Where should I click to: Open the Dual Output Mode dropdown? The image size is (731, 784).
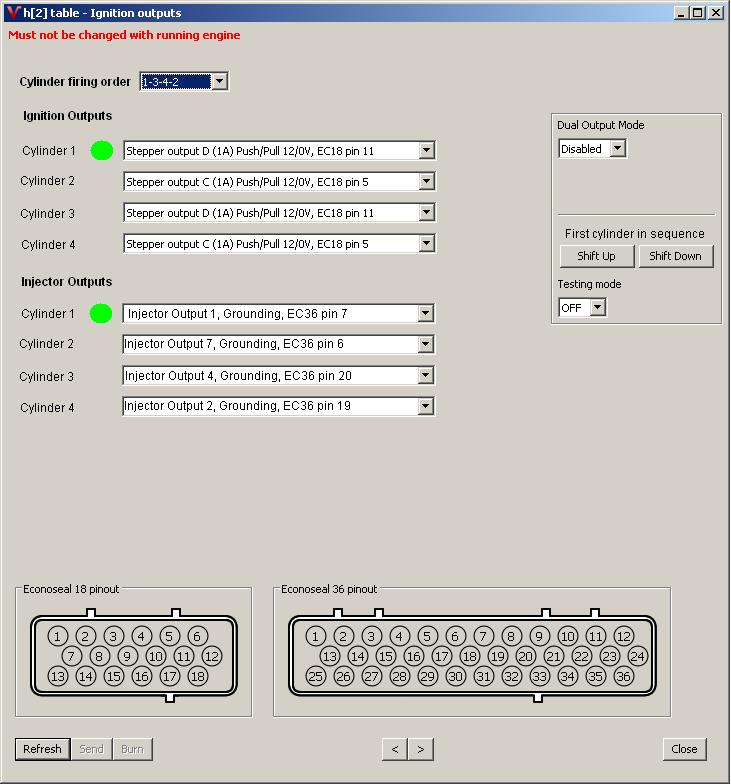click(x=618, y=148)
